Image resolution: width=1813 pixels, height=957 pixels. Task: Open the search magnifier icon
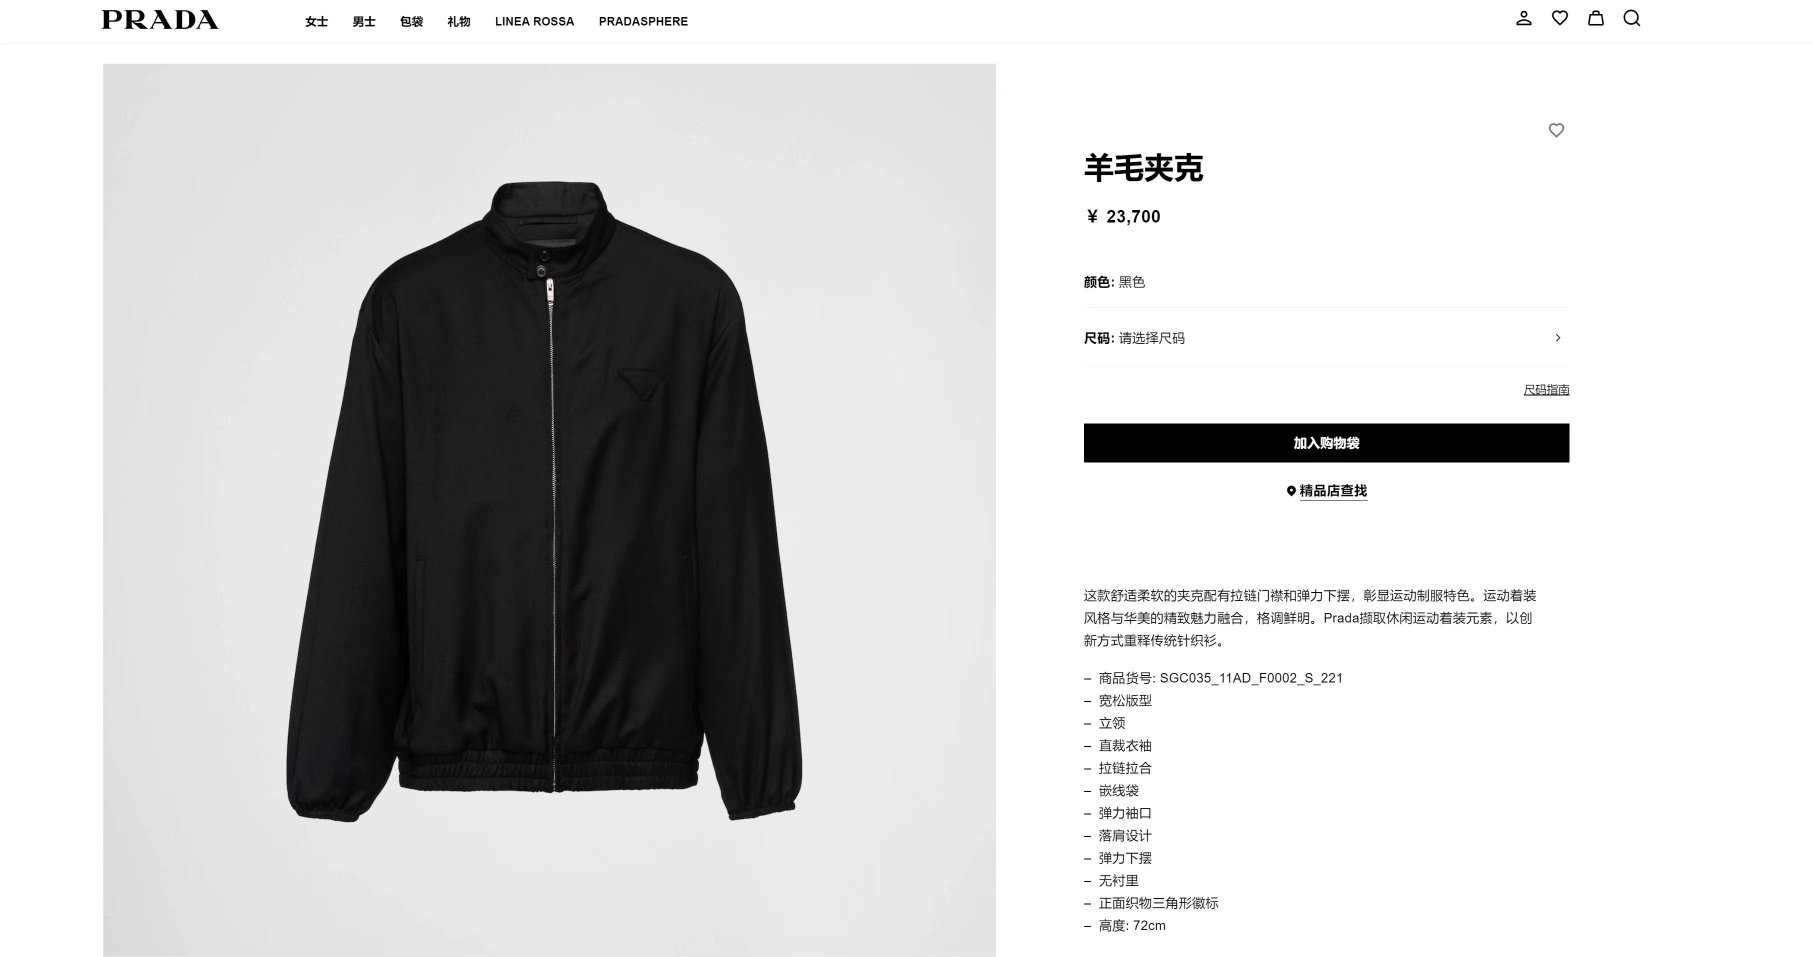coord(1631,18)
